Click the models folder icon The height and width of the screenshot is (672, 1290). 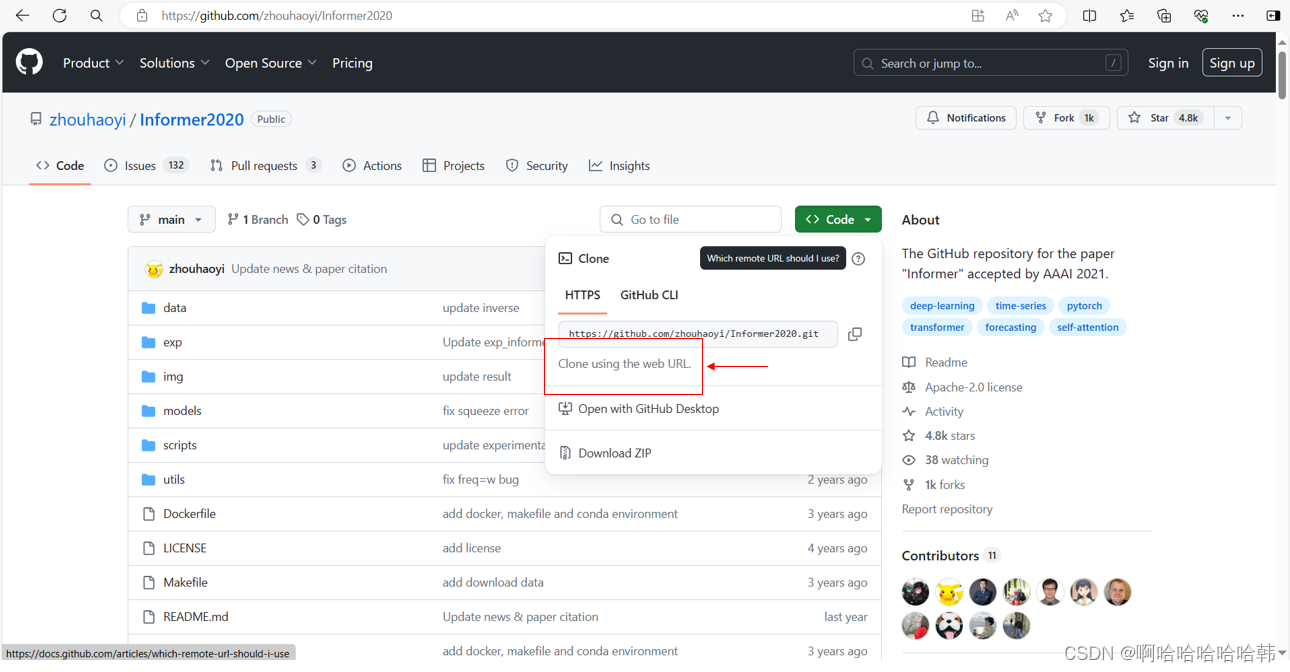pyautogui.click(x=149, y=411)
